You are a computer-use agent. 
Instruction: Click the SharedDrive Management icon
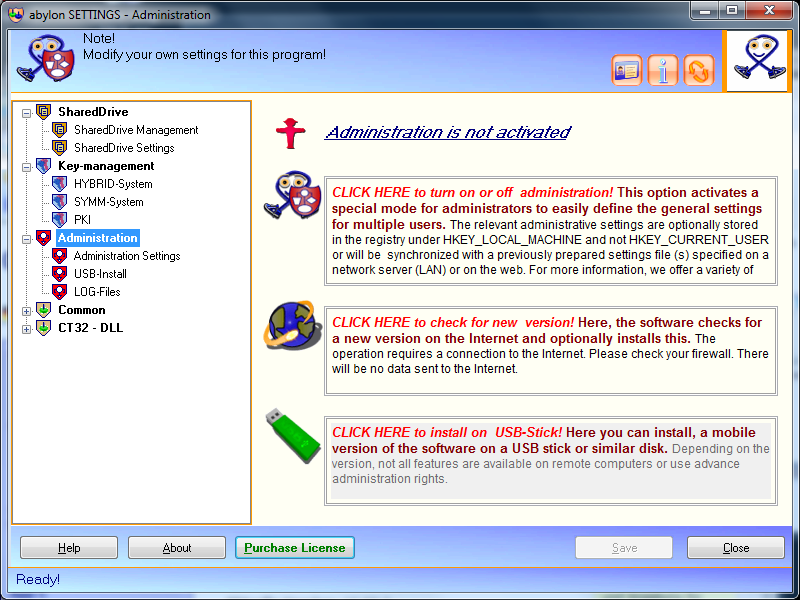click(x=60, y=130)
